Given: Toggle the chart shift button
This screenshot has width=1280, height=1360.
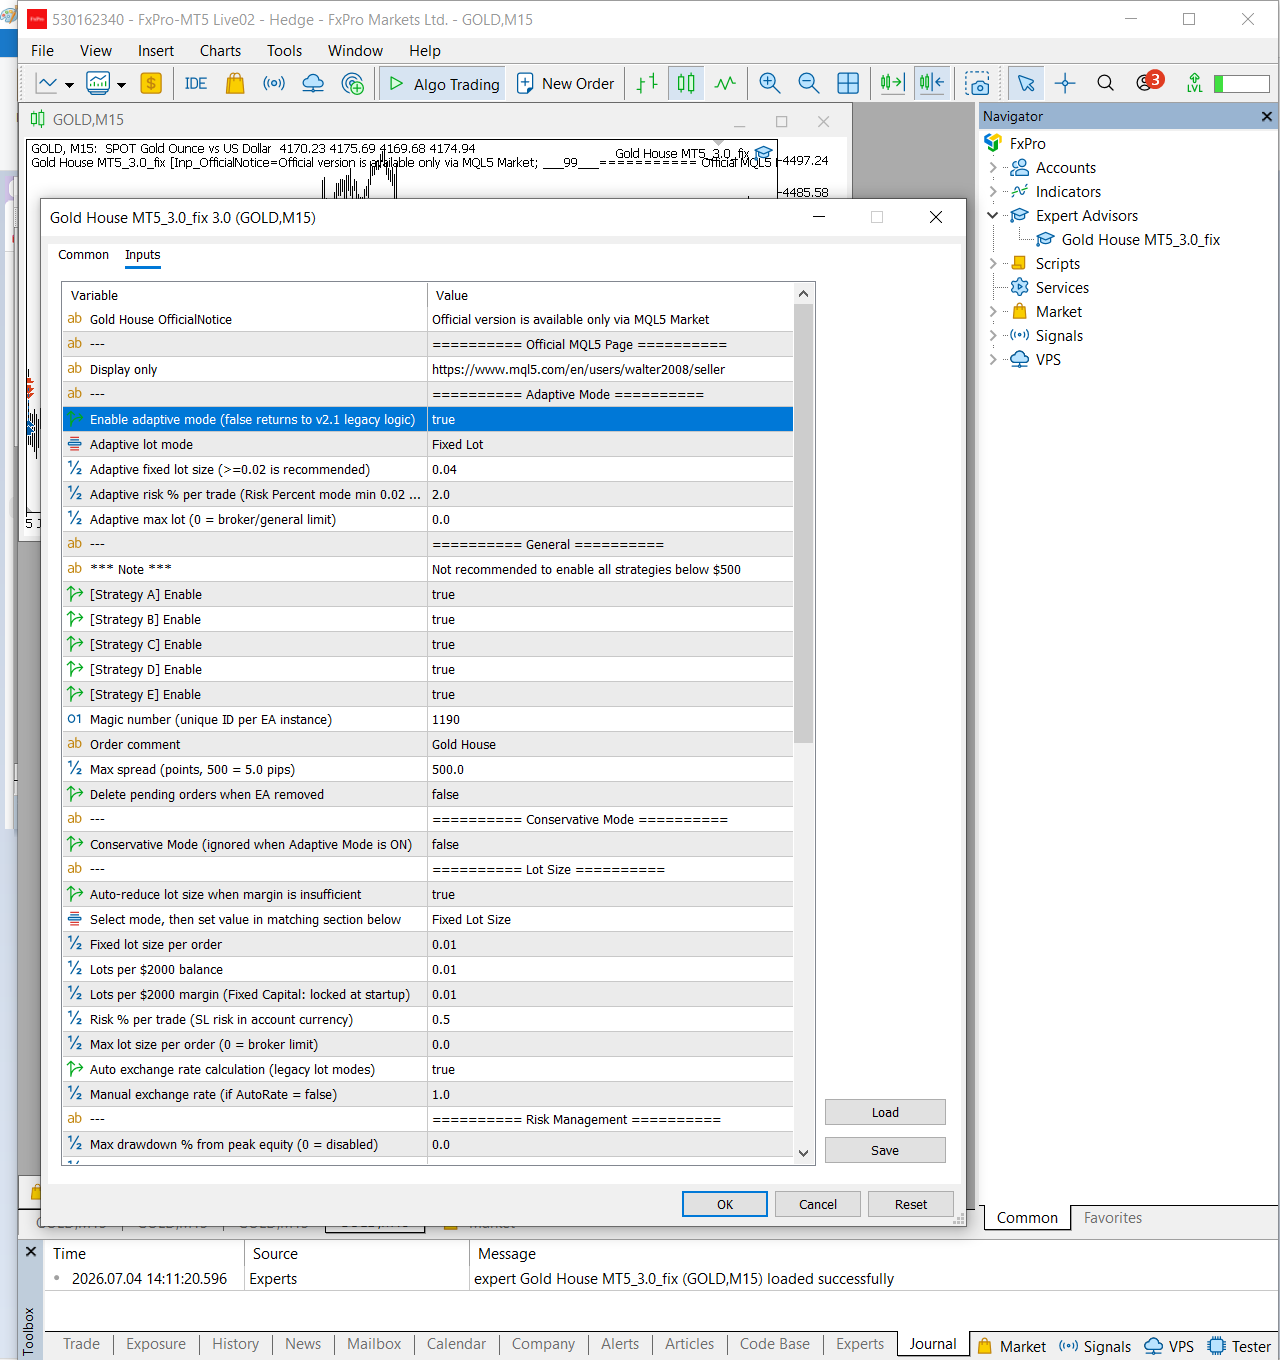Looking at the screenshot, I should pos(932,84).
